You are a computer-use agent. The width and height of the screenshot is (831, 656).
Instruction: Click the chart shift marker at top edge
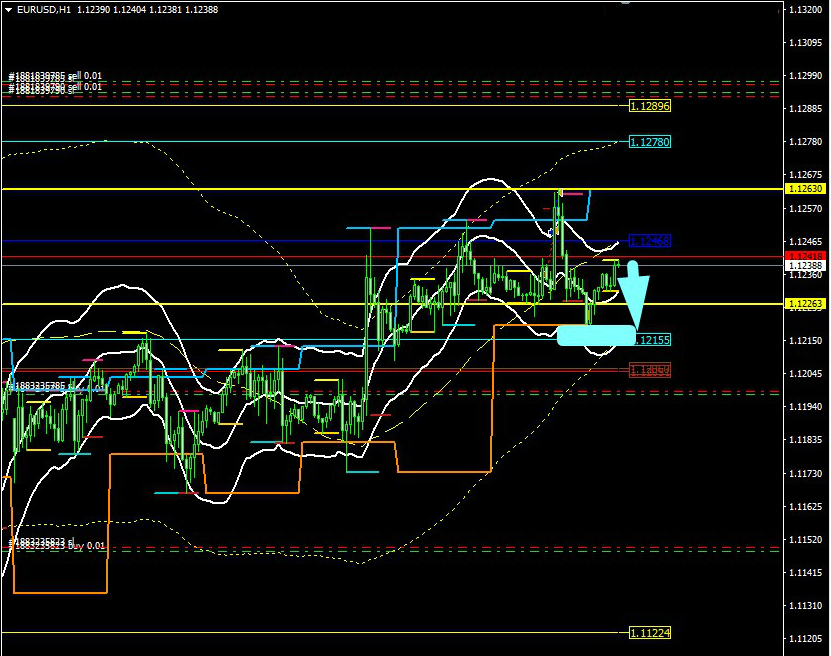tap(626, 2)
